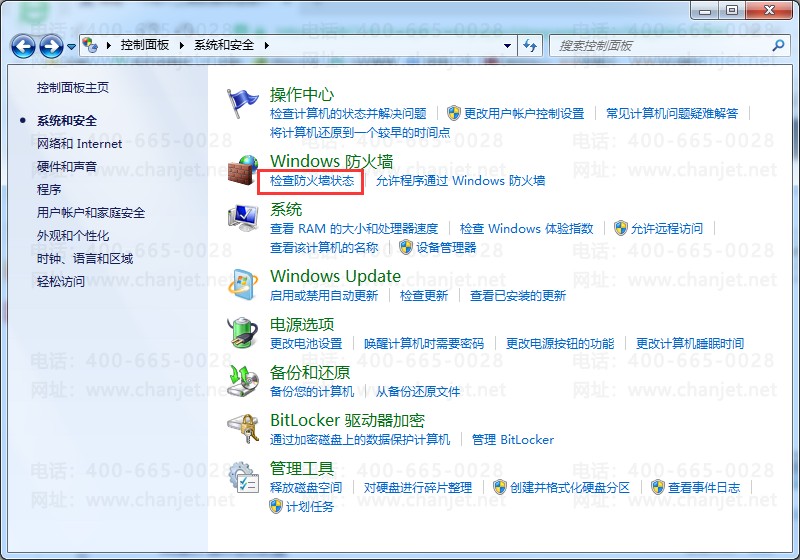Open the 系统 heading
Screen dimensions: 800x560
[286, 210]
